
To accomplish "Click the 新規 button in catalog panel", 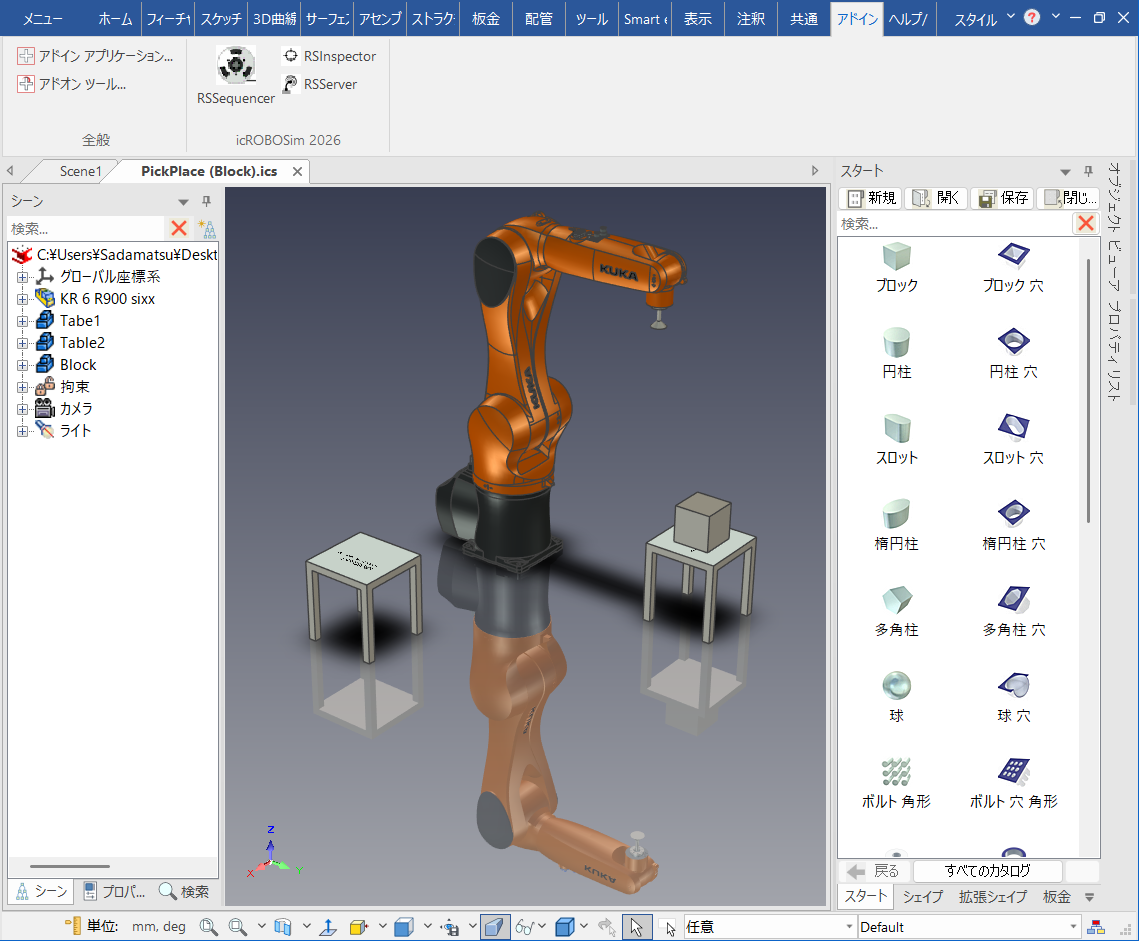I will click(x=871, y=198).
